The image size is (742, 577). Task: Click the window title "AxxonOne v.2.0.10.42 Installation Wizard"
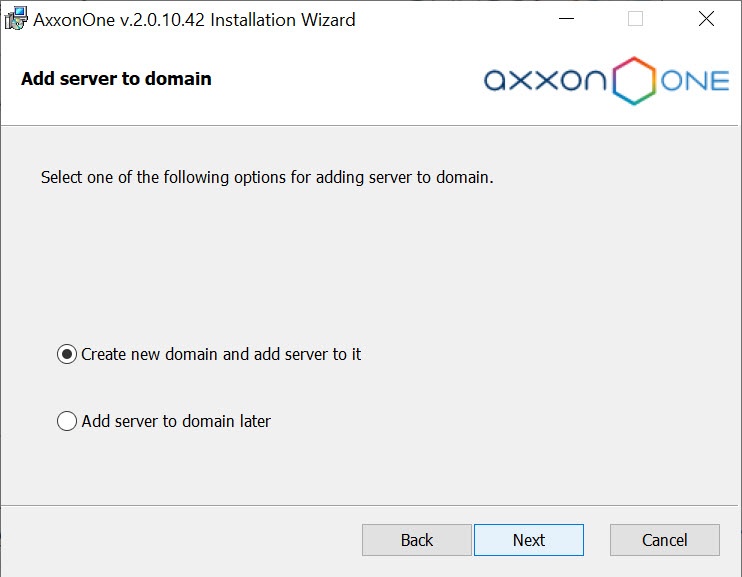194,19
